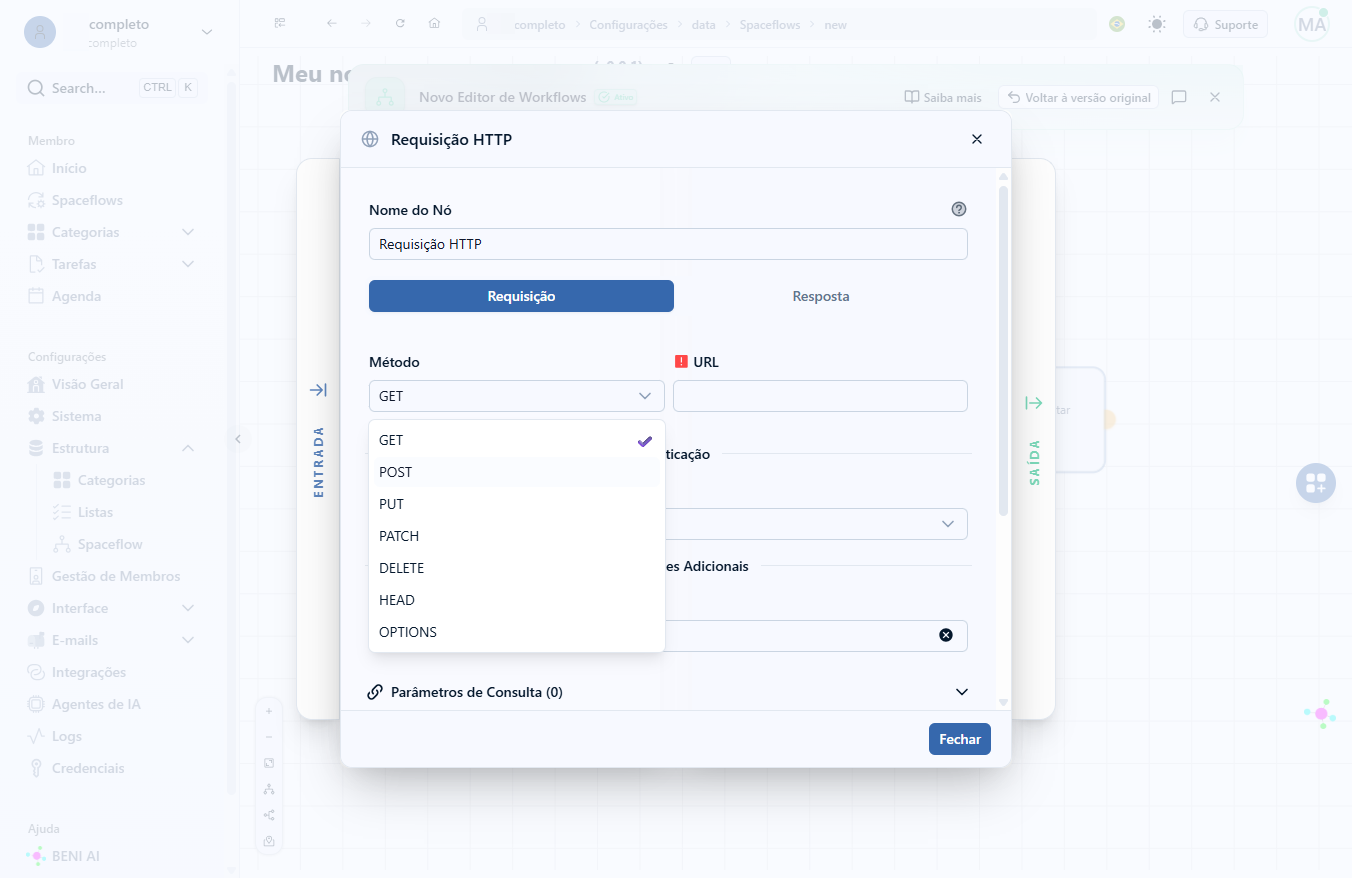Clear the field with the round X icon

946,635
